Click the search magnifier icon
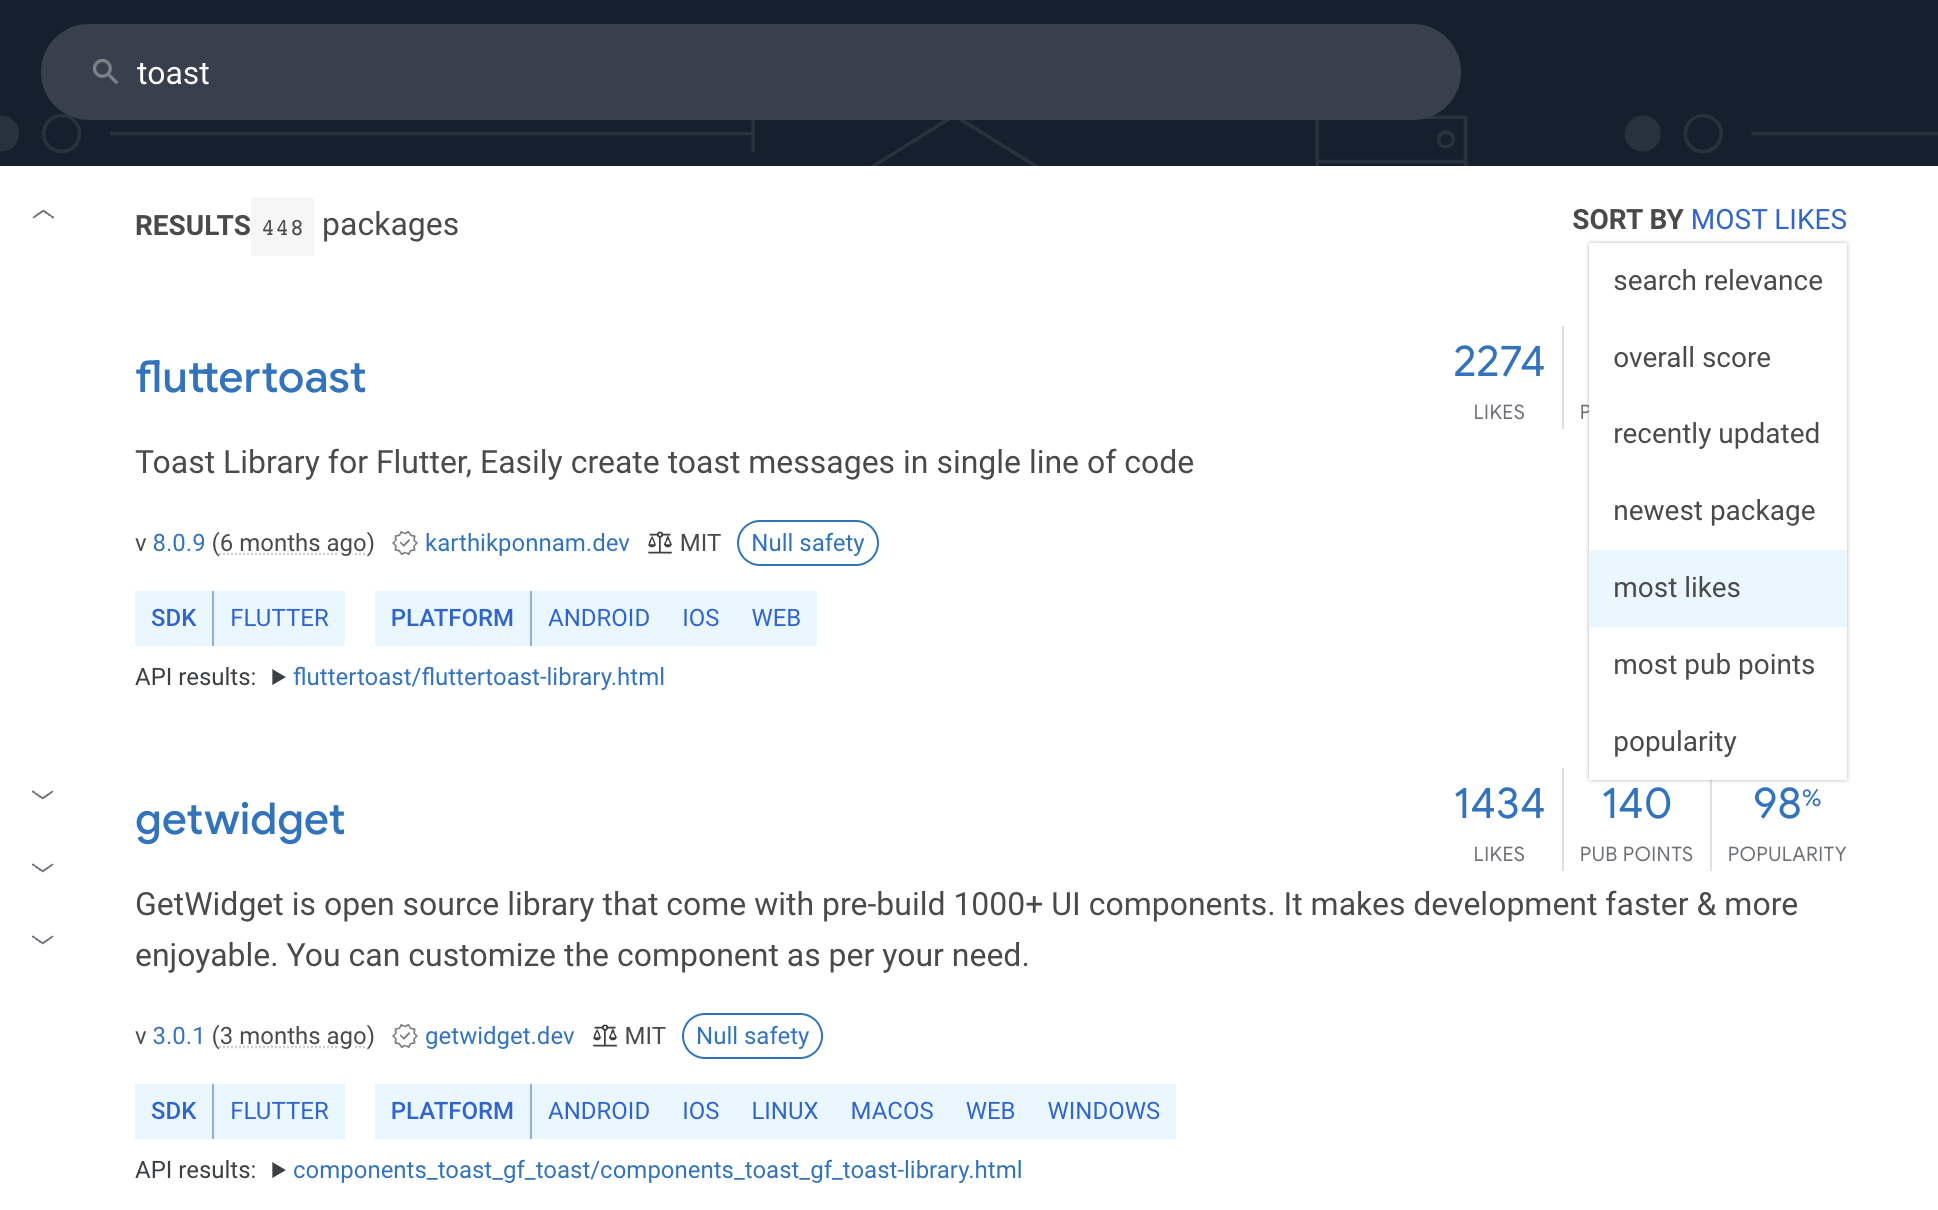 tap(105, 72)
